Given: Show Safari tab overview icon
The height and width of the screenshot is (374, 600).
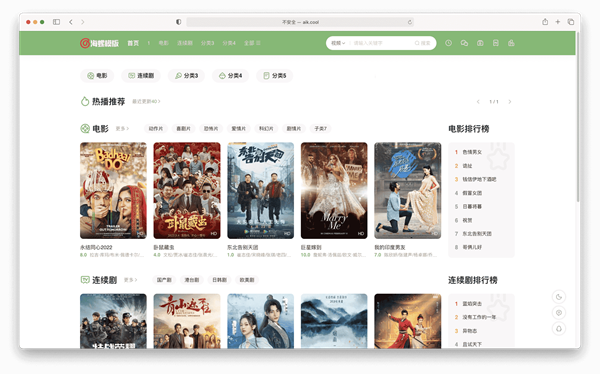Looking at the screenshot, I should (571, 22).
